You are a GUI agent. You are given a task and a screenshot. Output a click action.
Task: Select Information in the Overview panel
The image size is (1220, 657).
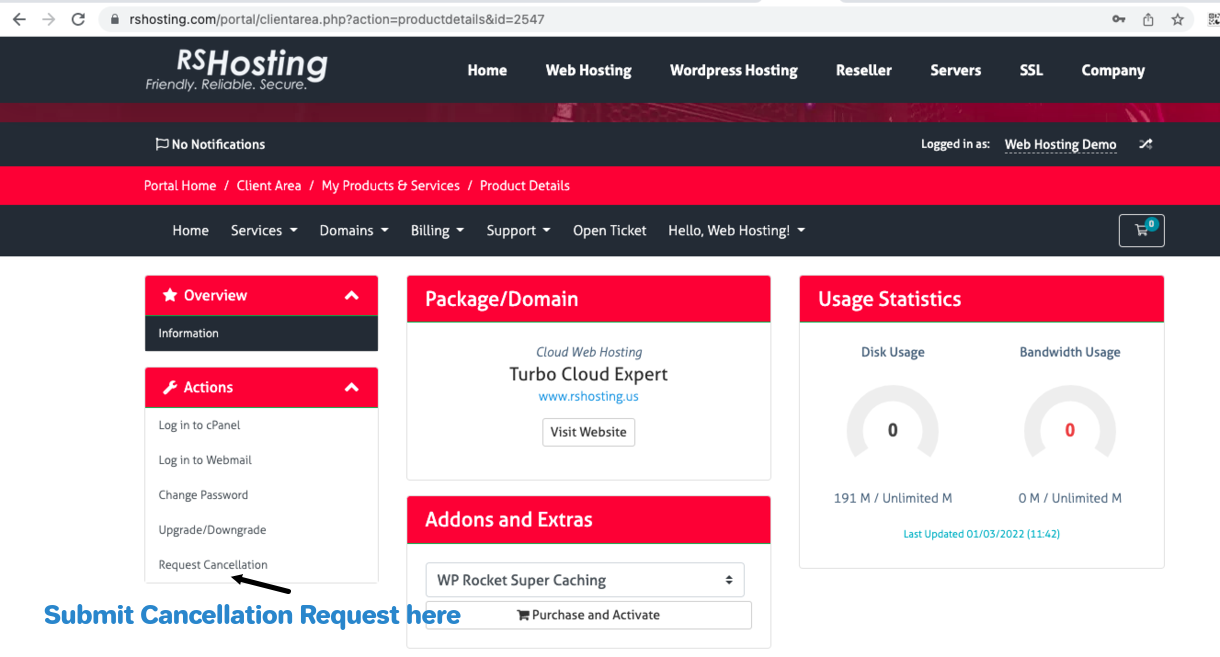pyautogui.click(x=261, y=333)
